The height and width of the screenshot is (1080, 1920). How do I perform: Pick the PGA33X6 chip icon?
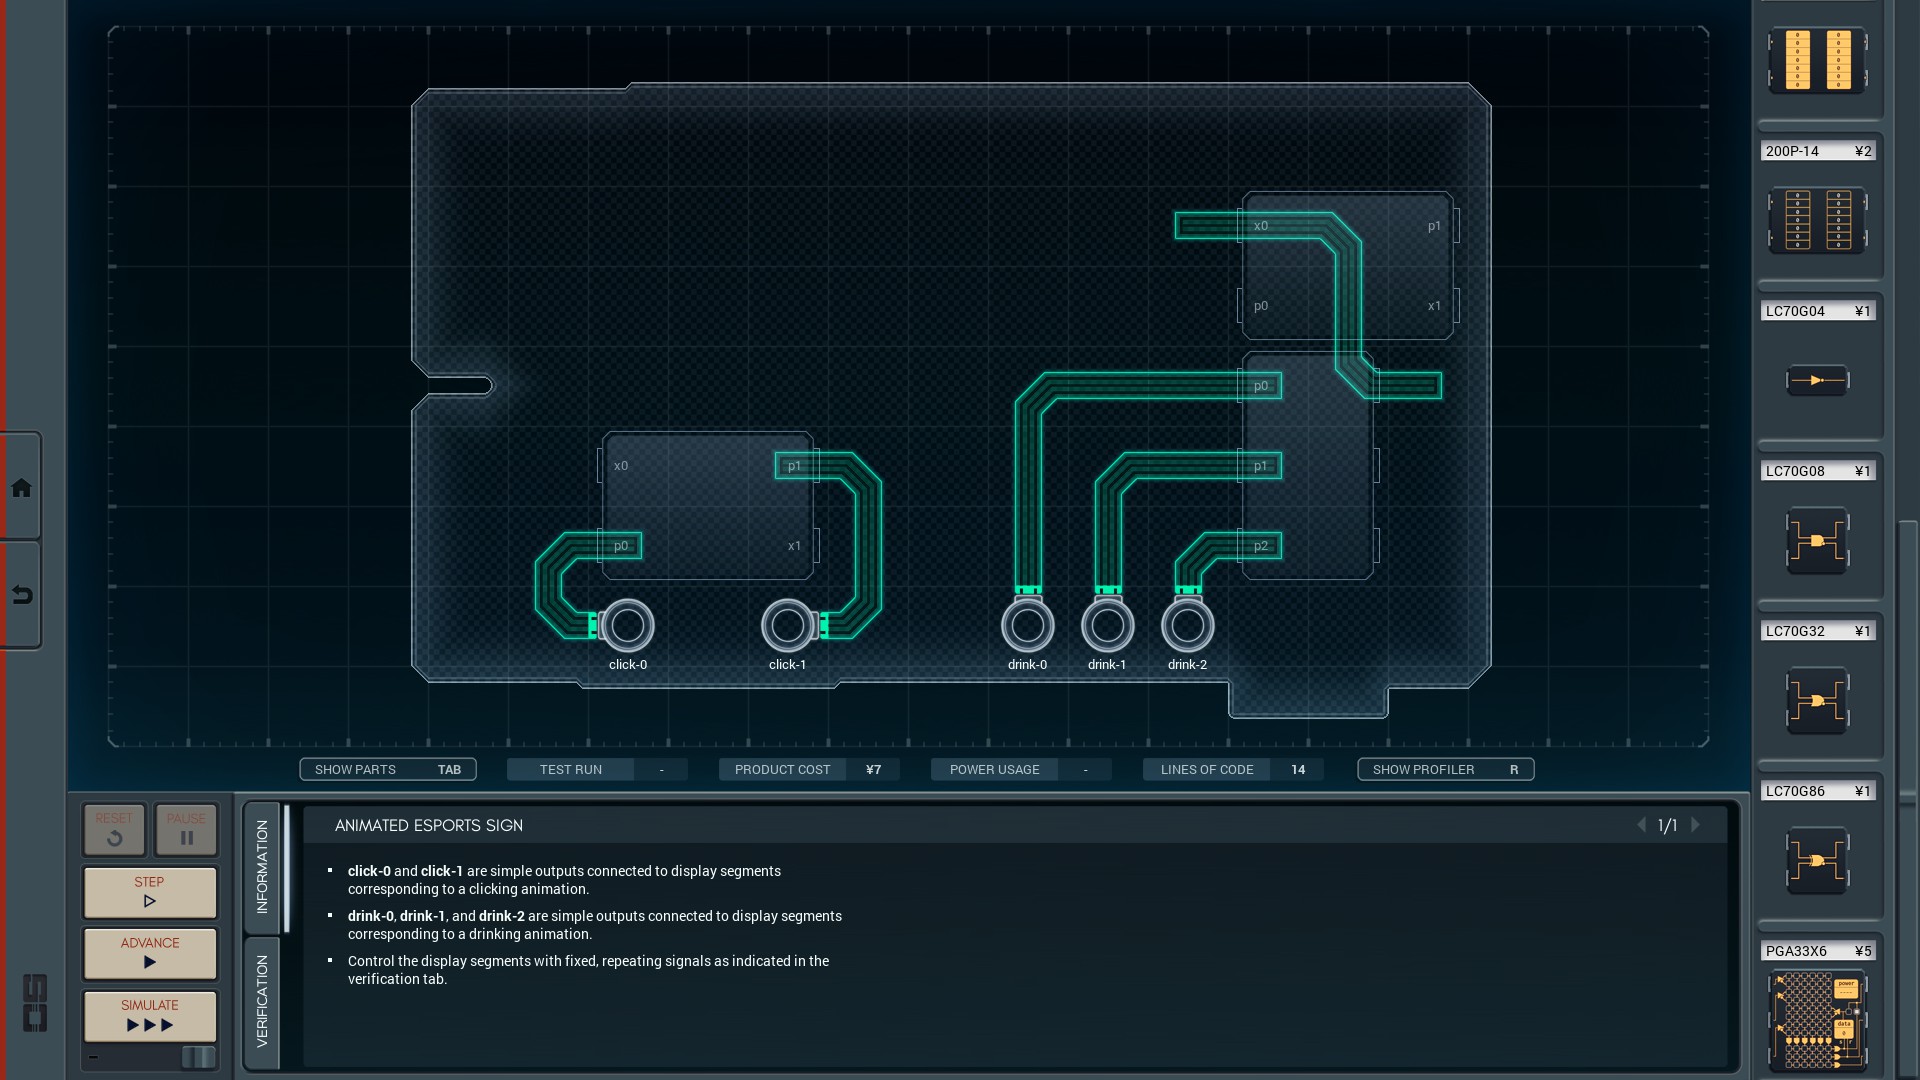[x=1817, y=1020]
